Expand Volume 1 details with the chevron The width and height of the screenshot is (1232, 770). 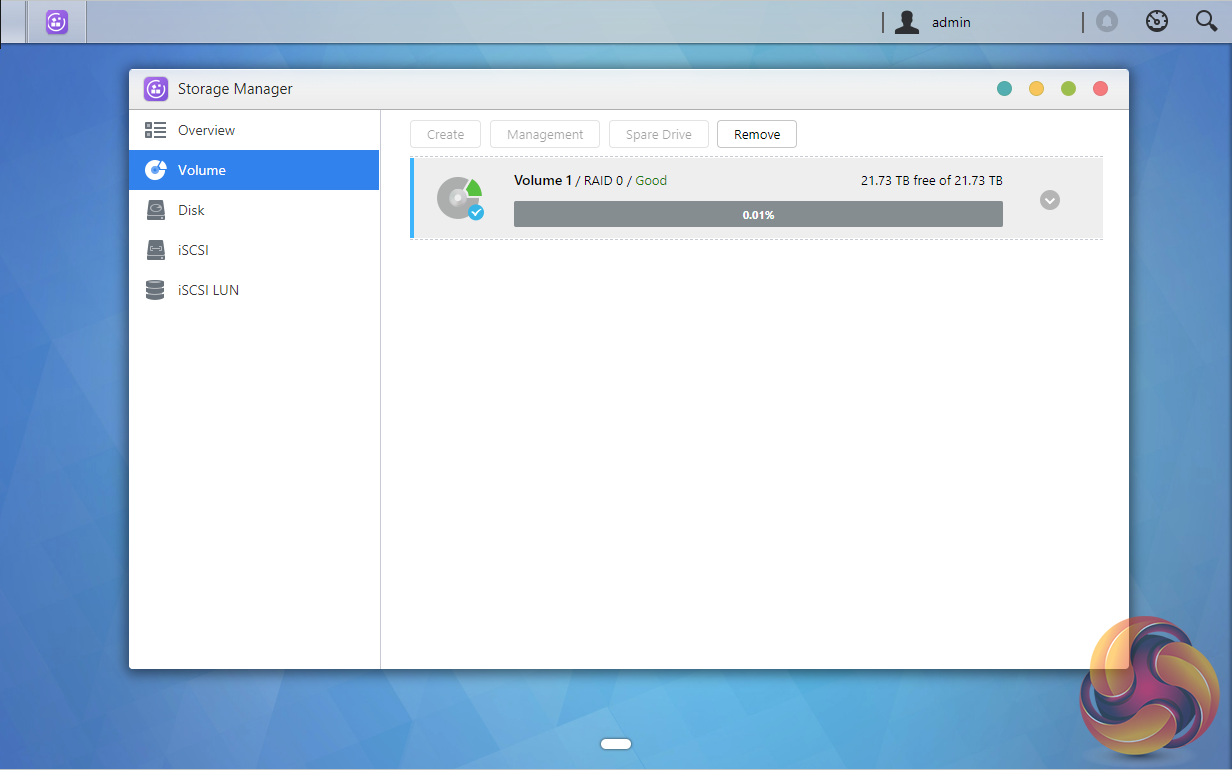coord(1049,200)
